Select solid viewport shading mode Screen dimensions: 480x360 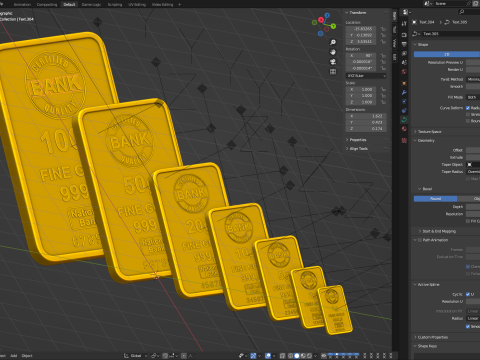pos(297,356)
